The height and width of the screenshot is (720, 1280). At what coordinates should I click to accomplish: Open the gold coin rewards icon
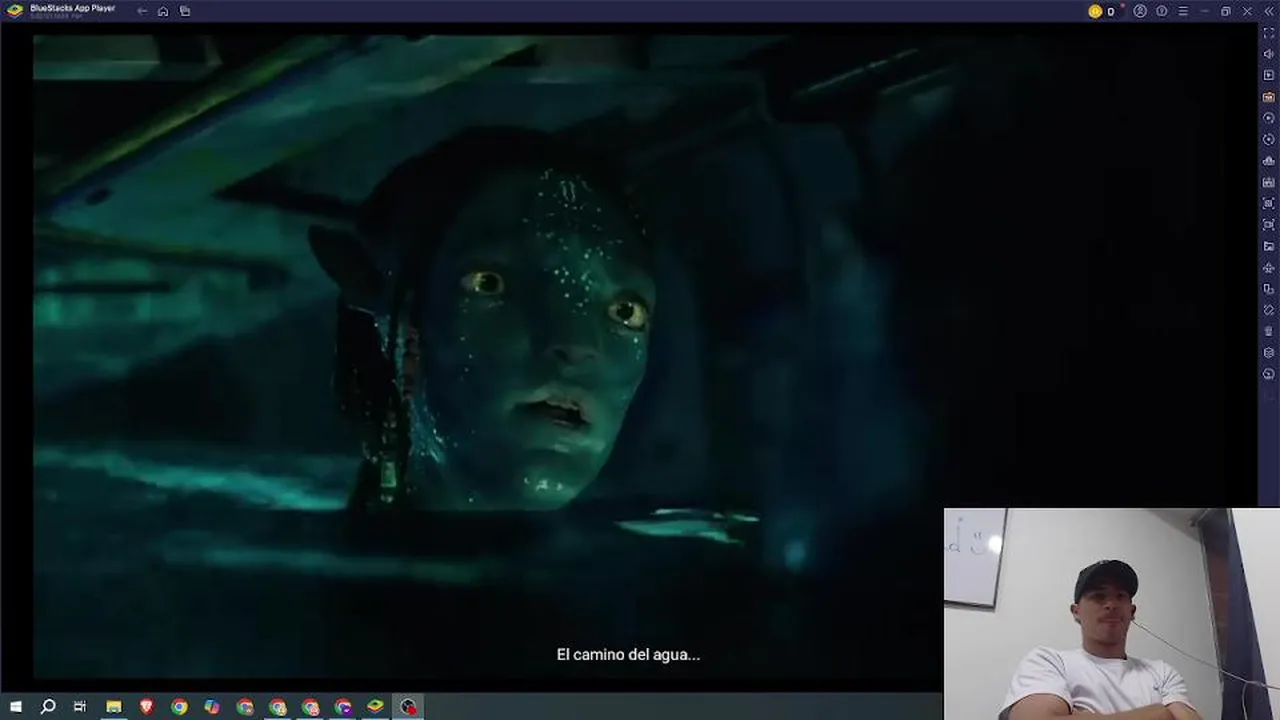pyautogui.click(x=1095, y=11)
